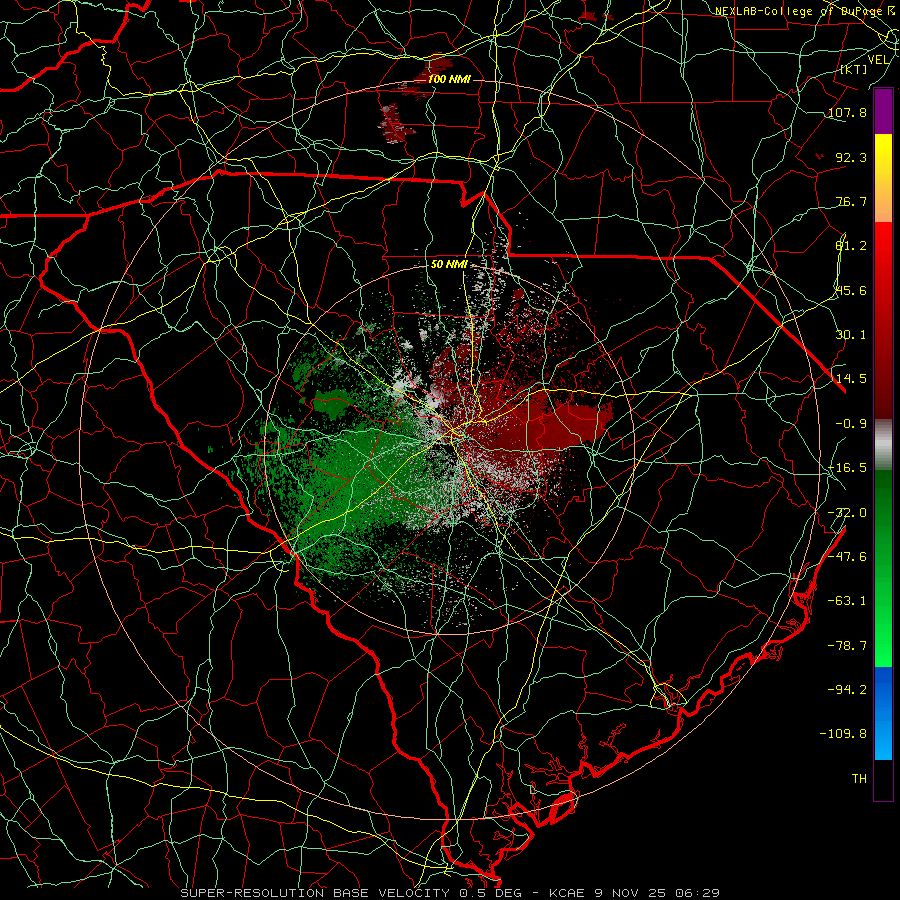This screenshot has height=900, width=900.
Task: Click the TH legend label
Action: [859, 779]
